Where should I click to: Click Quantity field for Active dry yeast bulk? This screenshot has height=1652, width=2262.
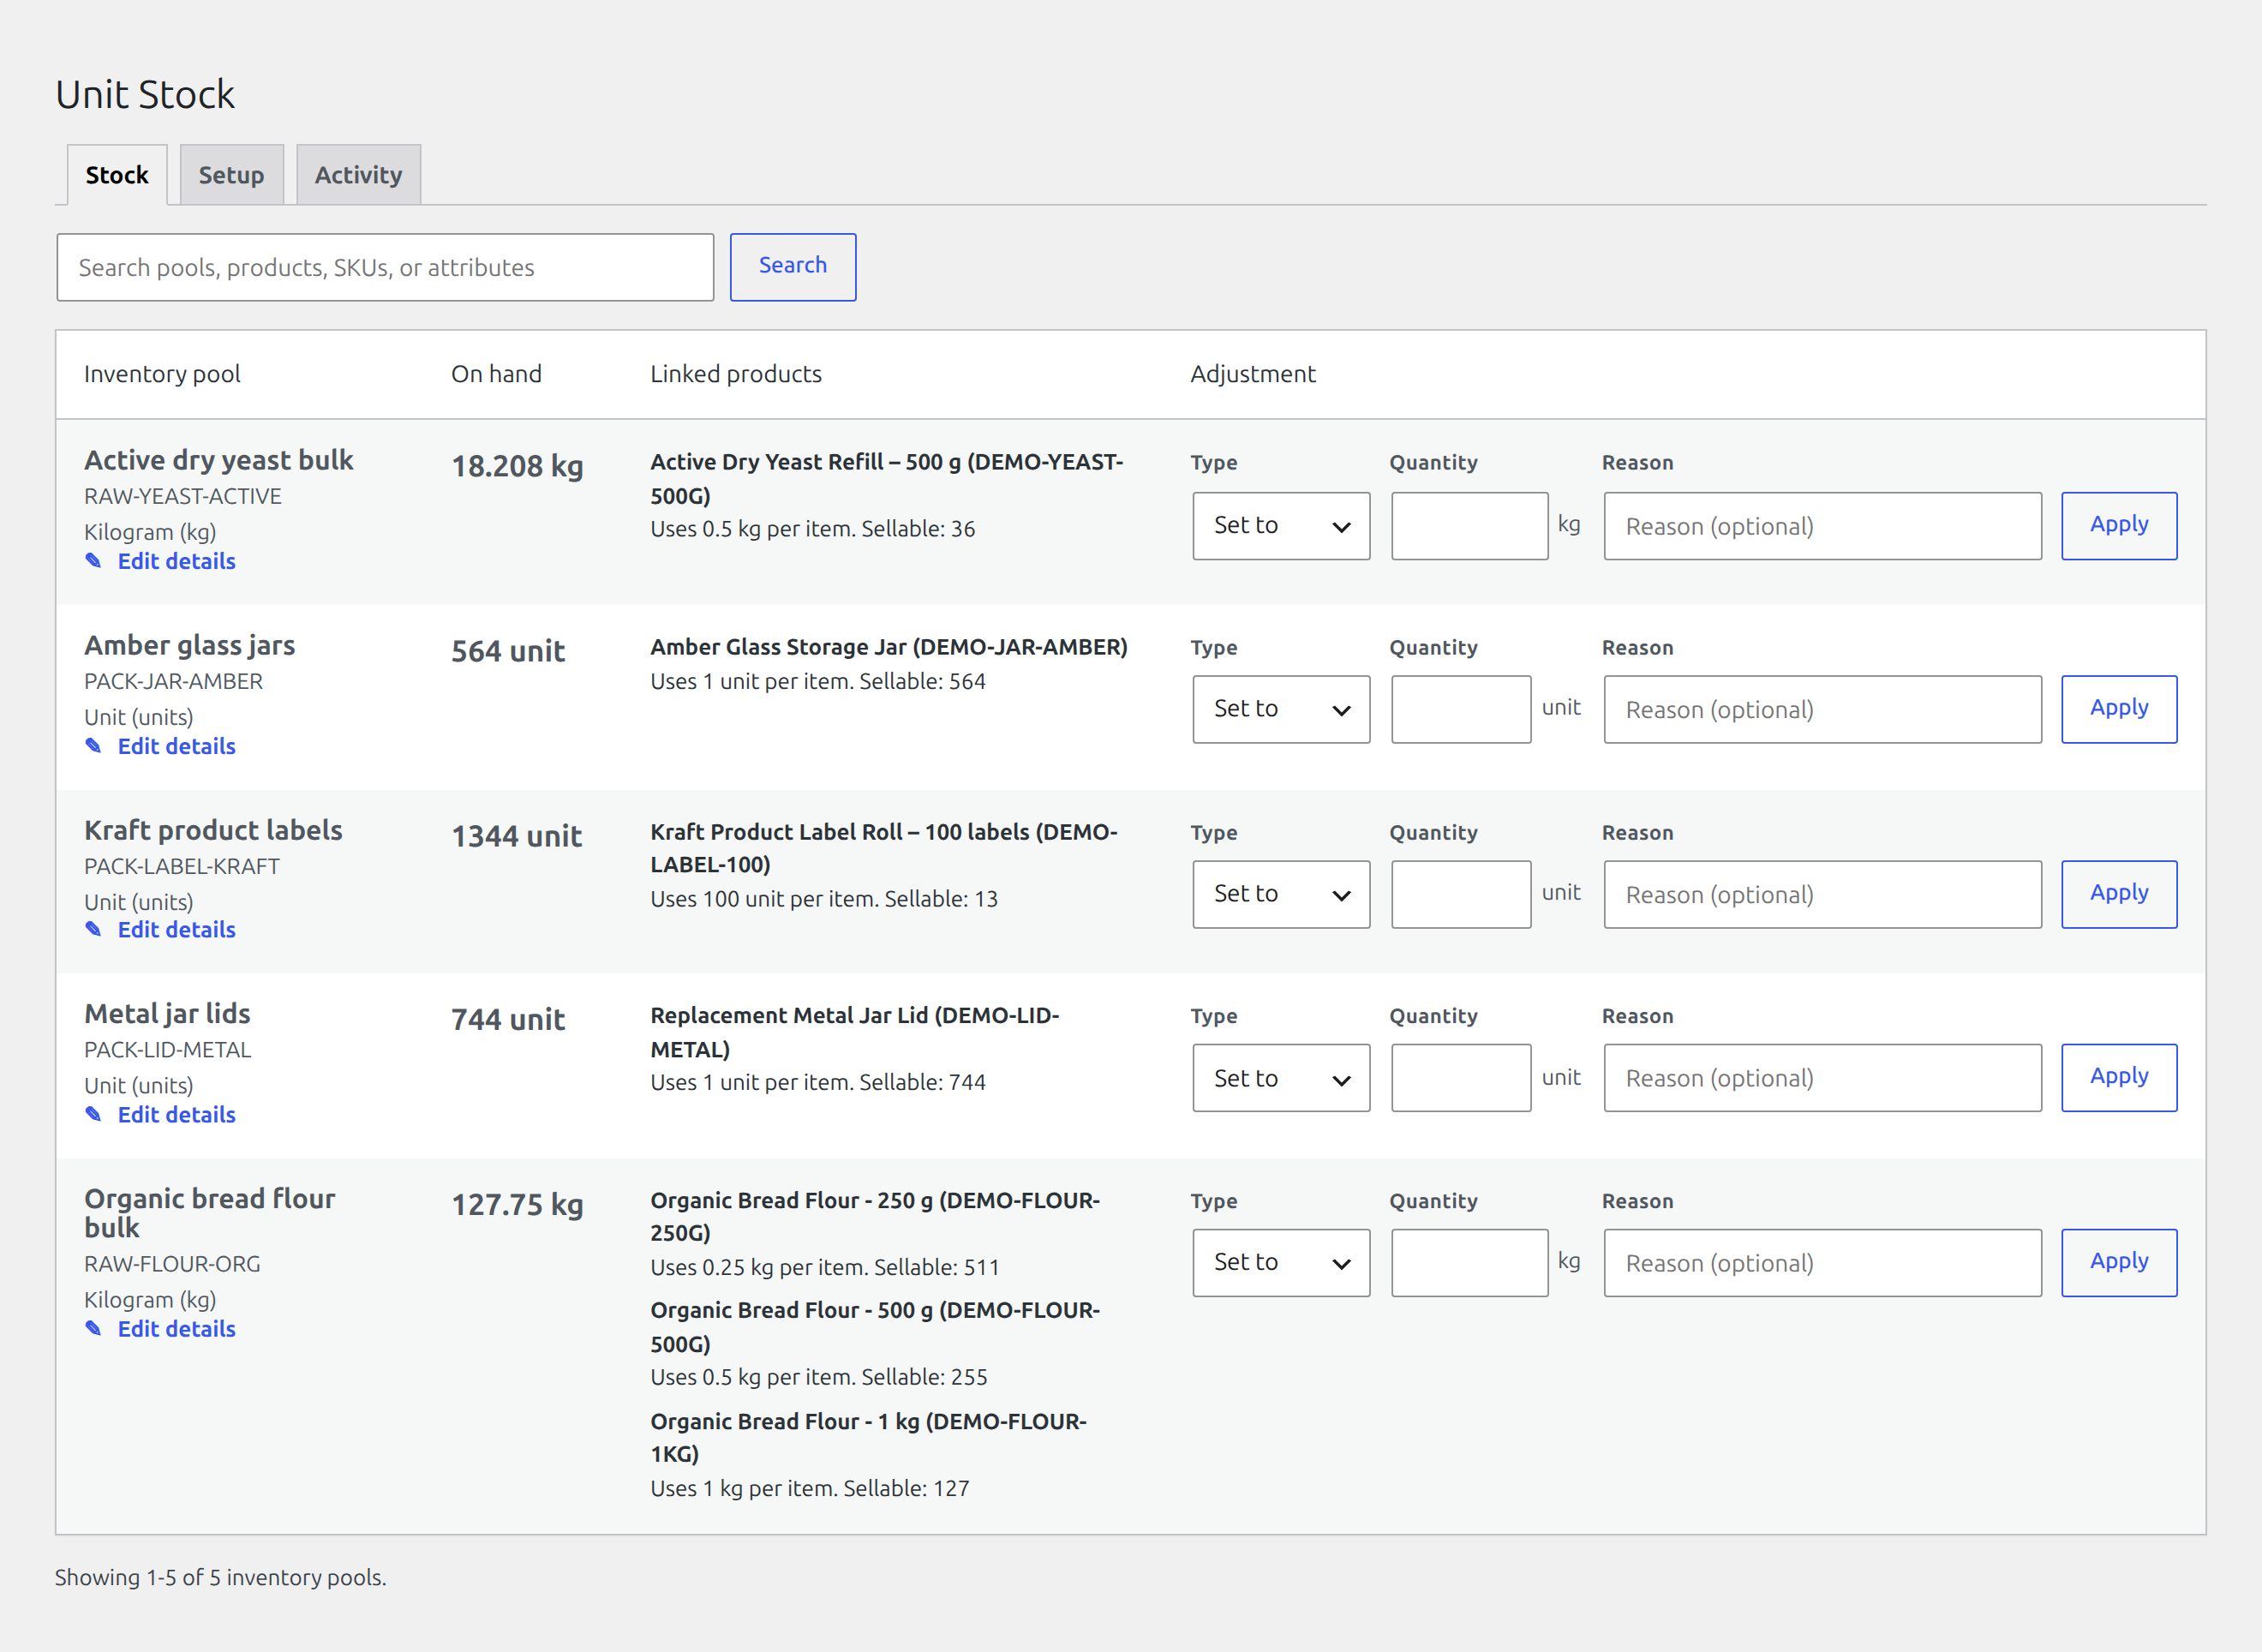[1469, 526]
